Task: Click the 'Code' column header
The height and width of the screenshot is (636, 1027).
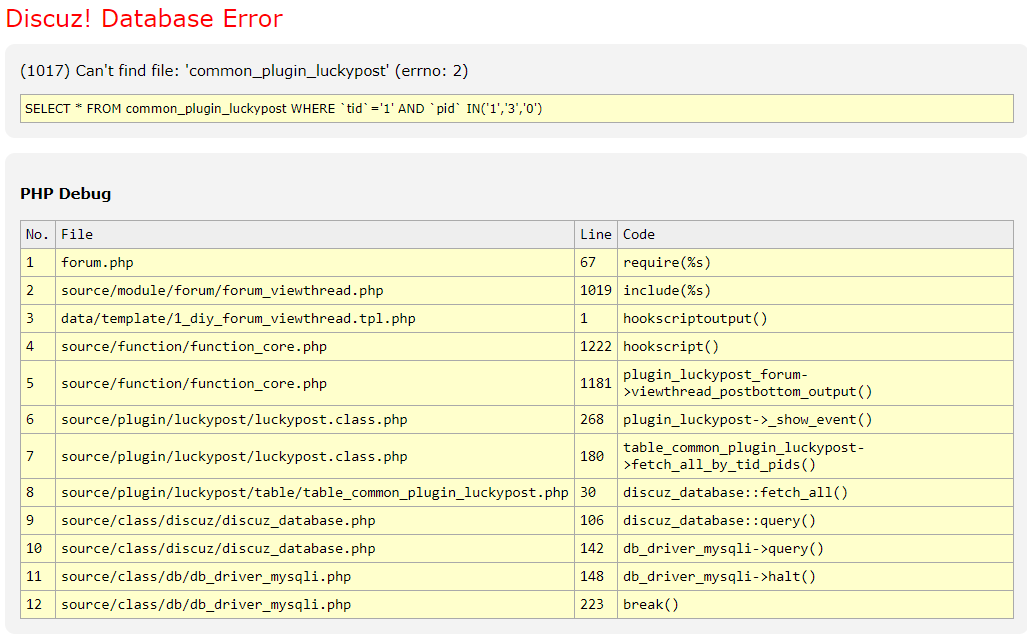Action: coord(815,234)
